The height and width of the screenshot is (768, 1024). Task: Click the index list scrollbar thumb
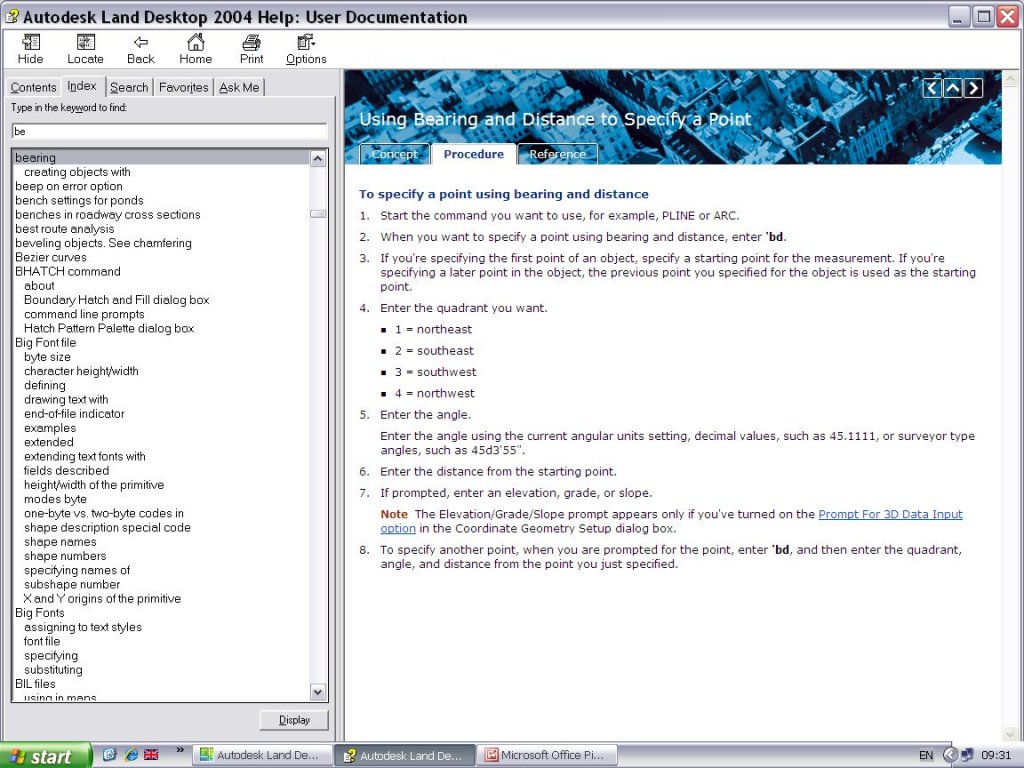tap(318, 214)
